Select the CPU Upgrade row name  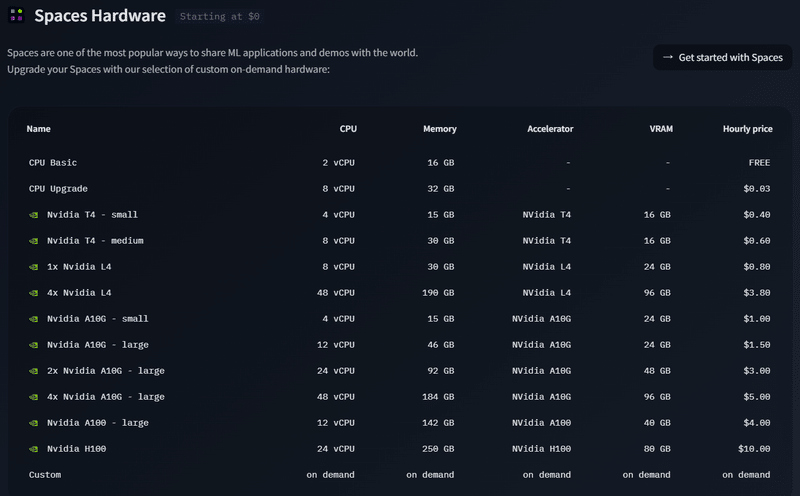(x=59, y=189)
